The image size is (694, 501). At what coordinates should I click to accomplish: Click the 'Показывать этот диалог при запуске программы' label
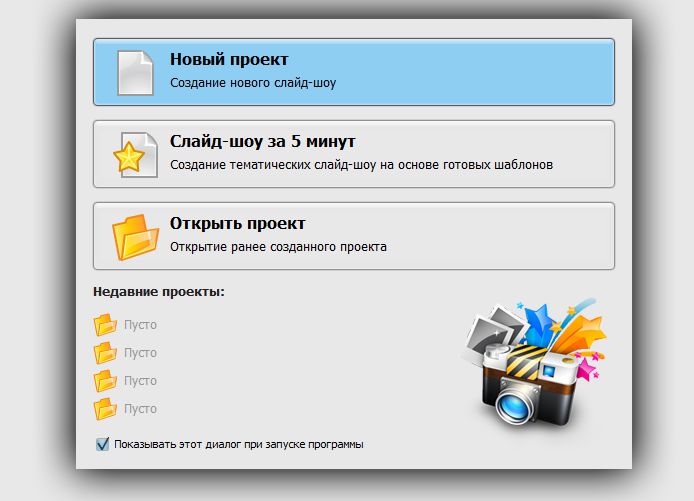(x=239, y=444)
